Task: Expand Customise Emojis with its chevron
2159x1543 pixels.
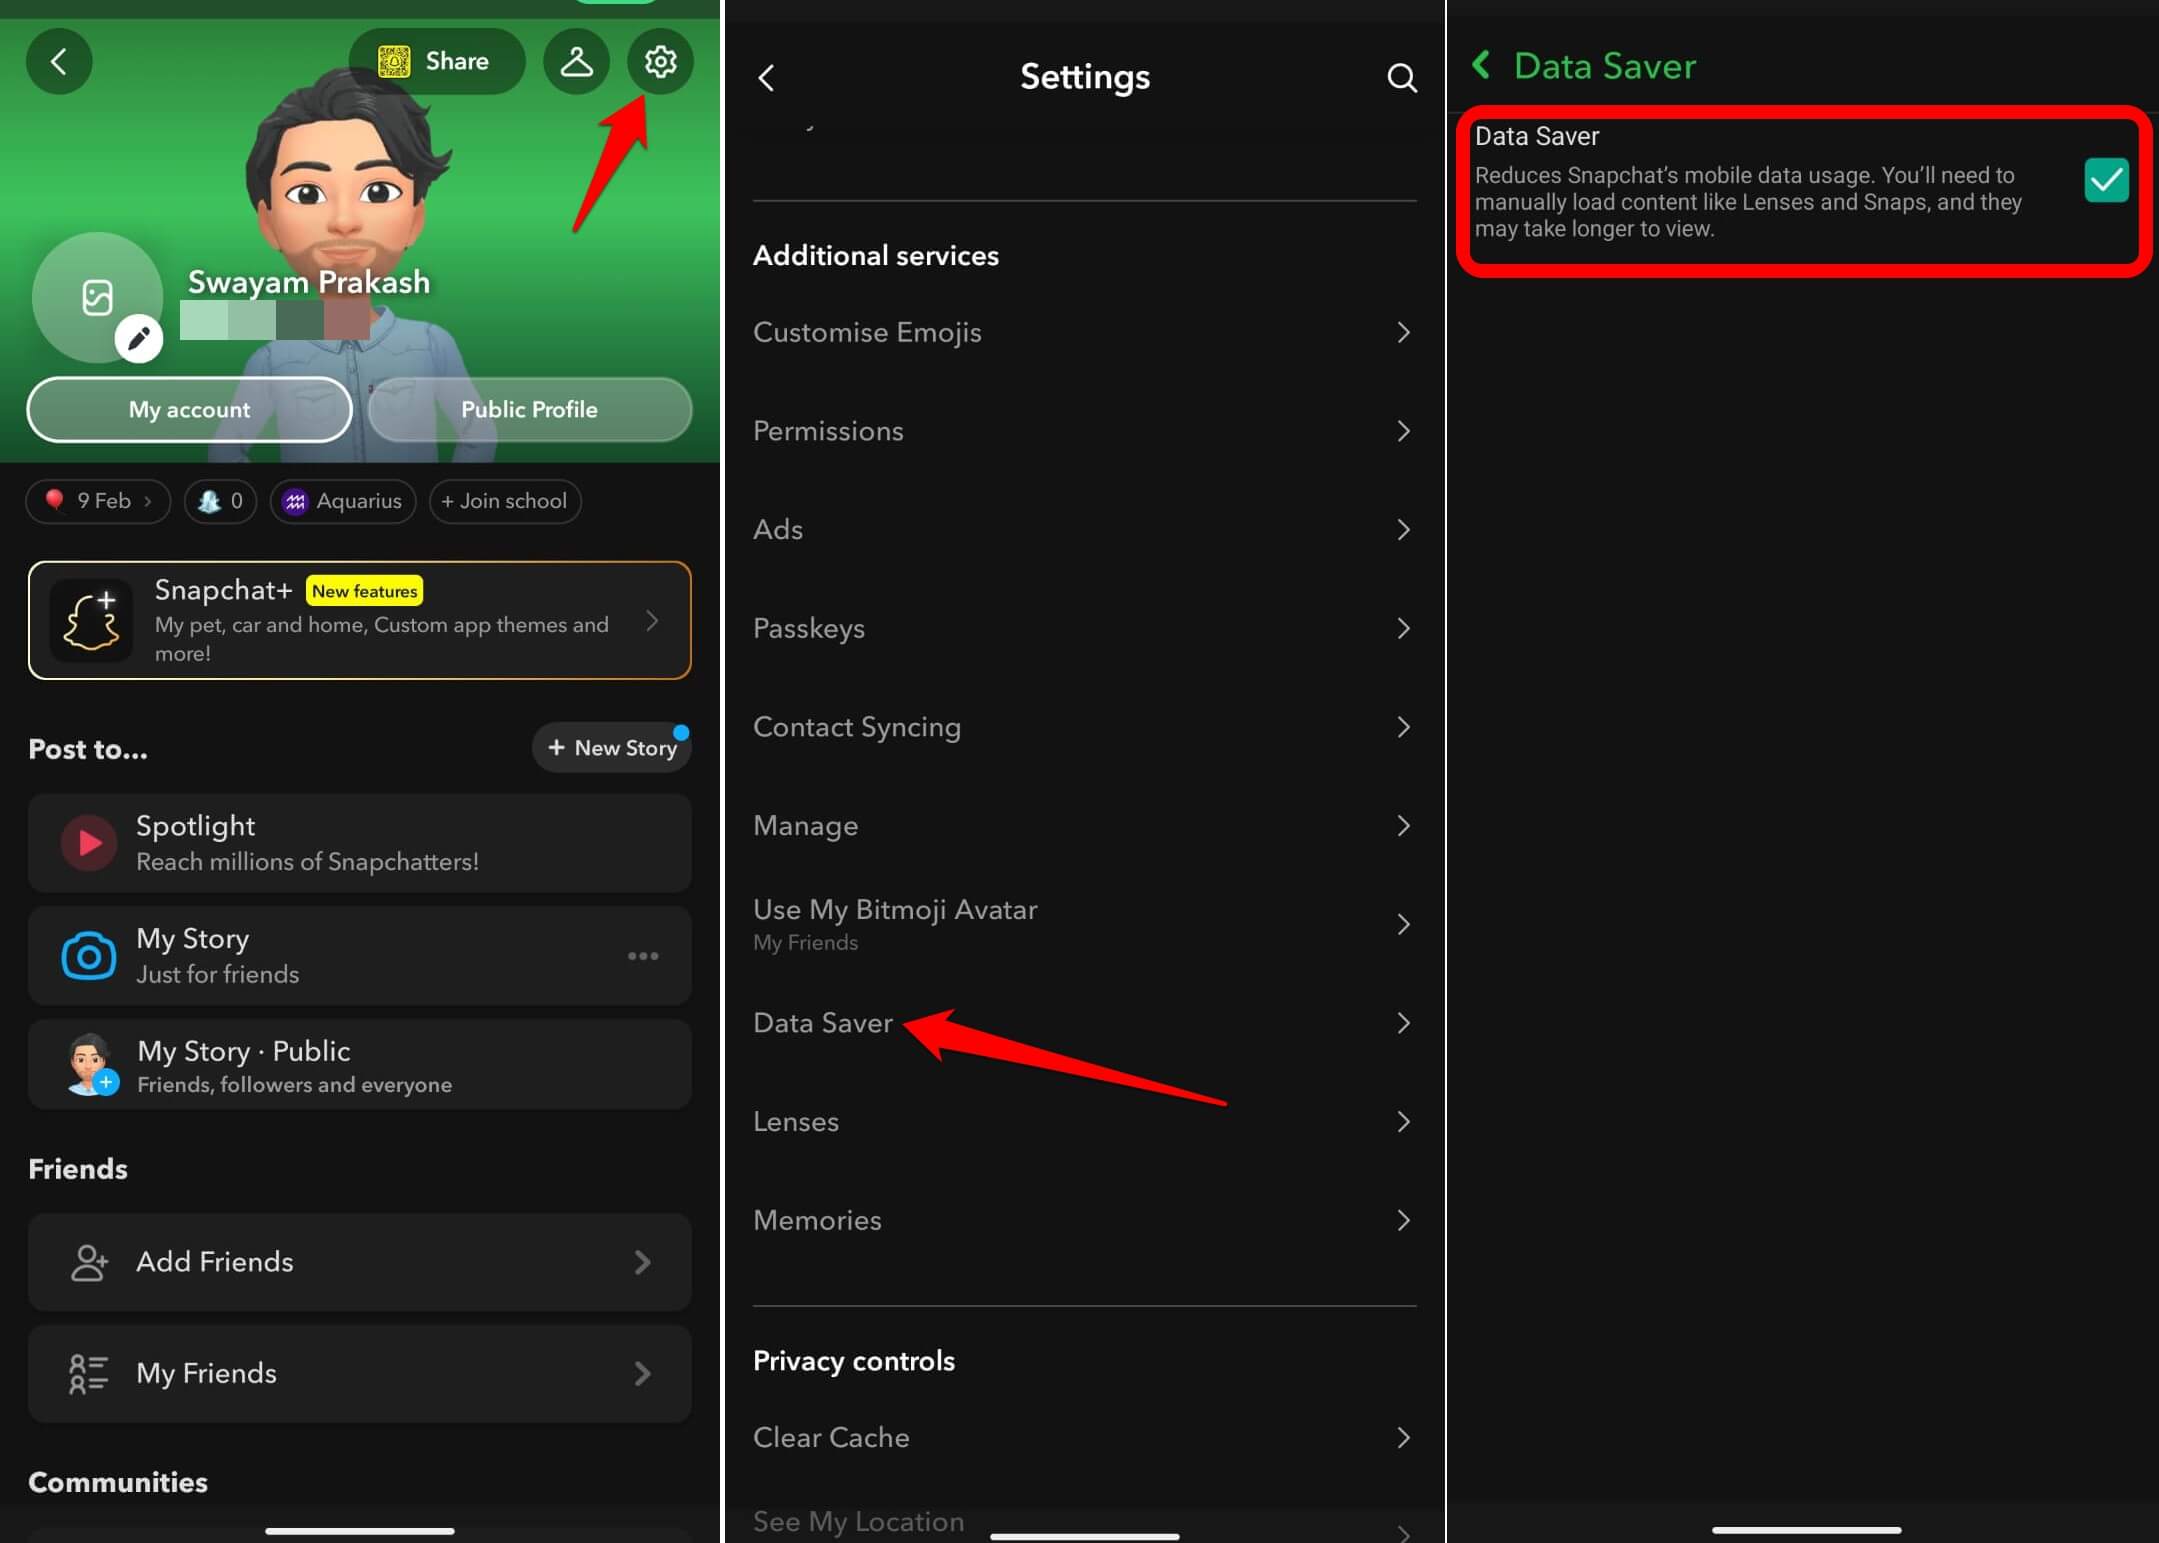Action: (x=1403, y=332)
